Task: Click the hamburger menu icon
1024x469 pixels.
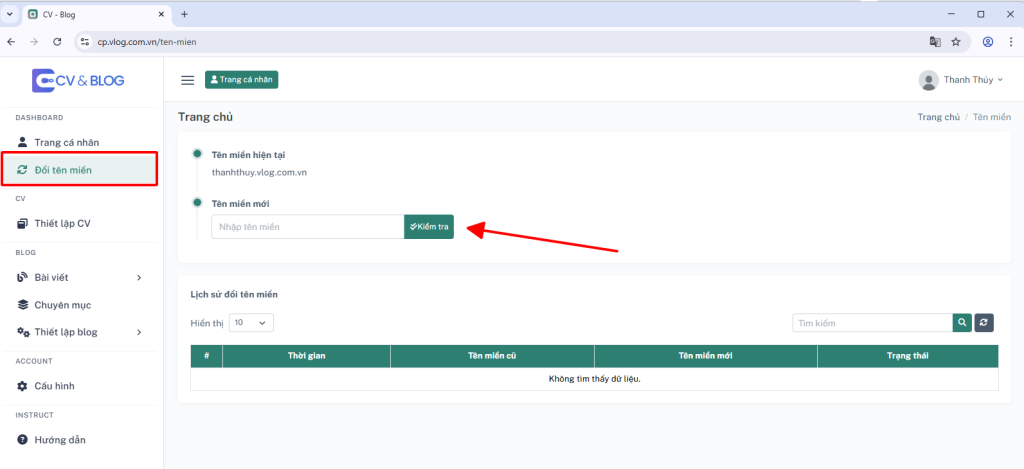Action: coord(187,80)
